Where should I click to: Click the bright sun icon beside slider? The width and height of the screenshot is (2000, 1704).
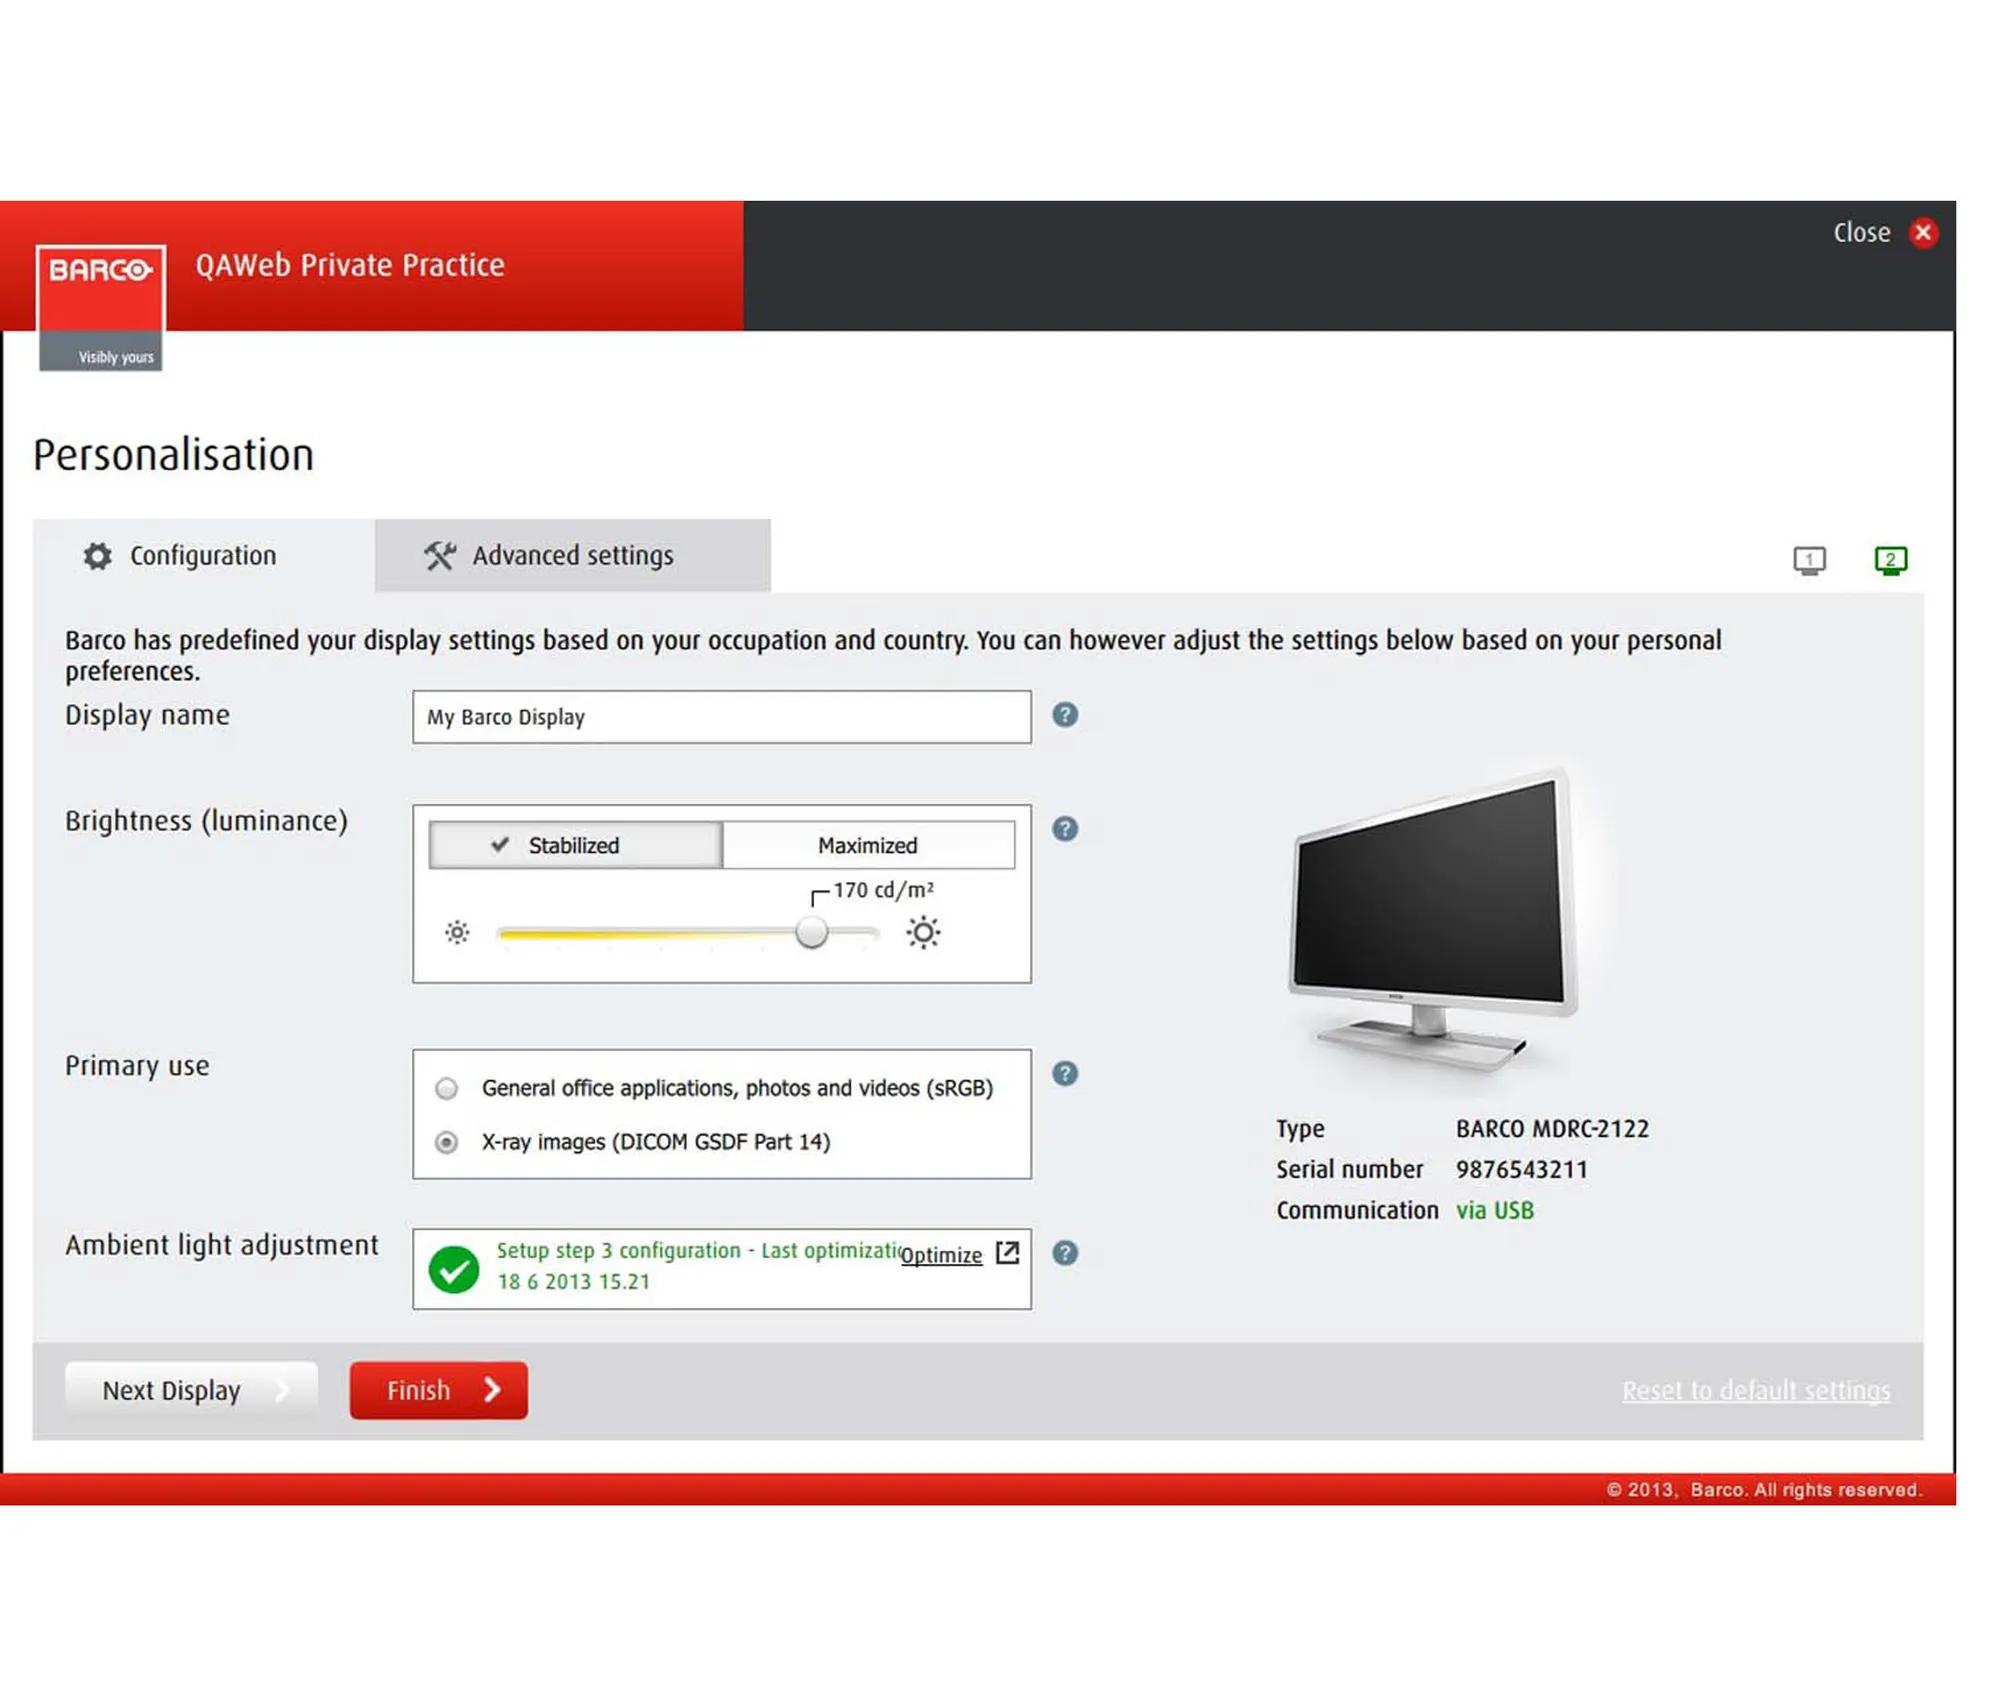[x=923, y=933]
